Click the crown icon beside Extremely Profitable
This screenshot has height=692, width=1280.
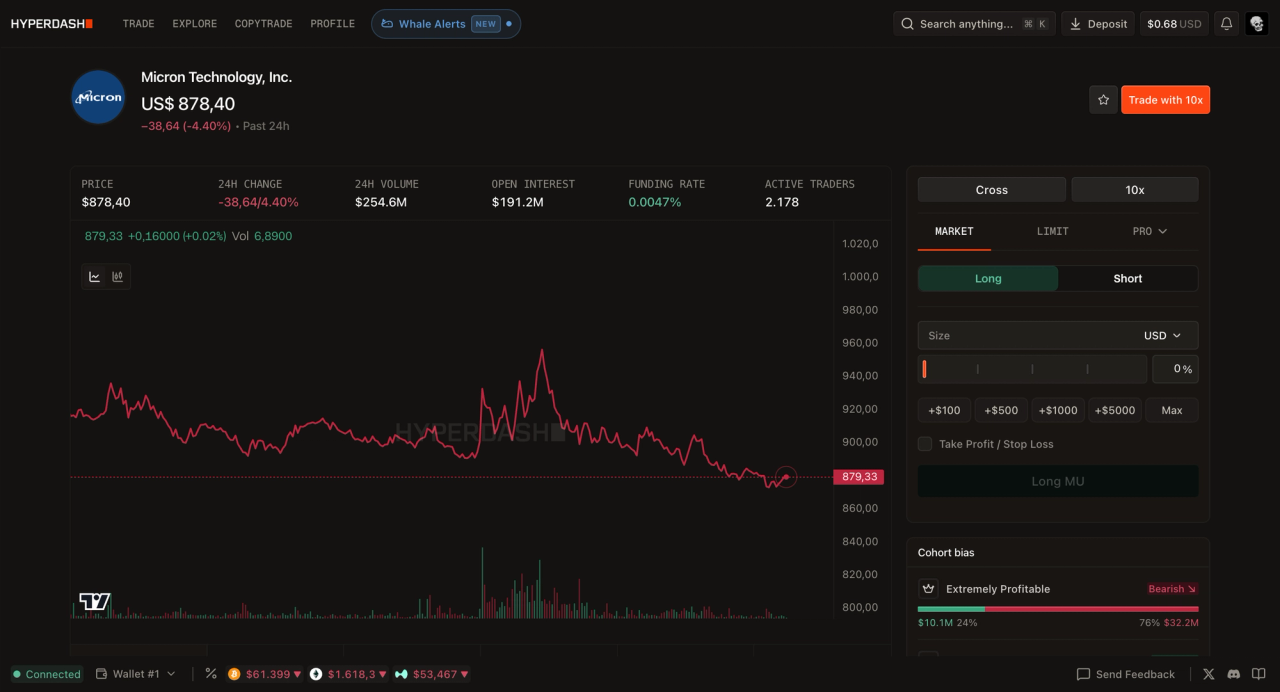click(928, 589)
